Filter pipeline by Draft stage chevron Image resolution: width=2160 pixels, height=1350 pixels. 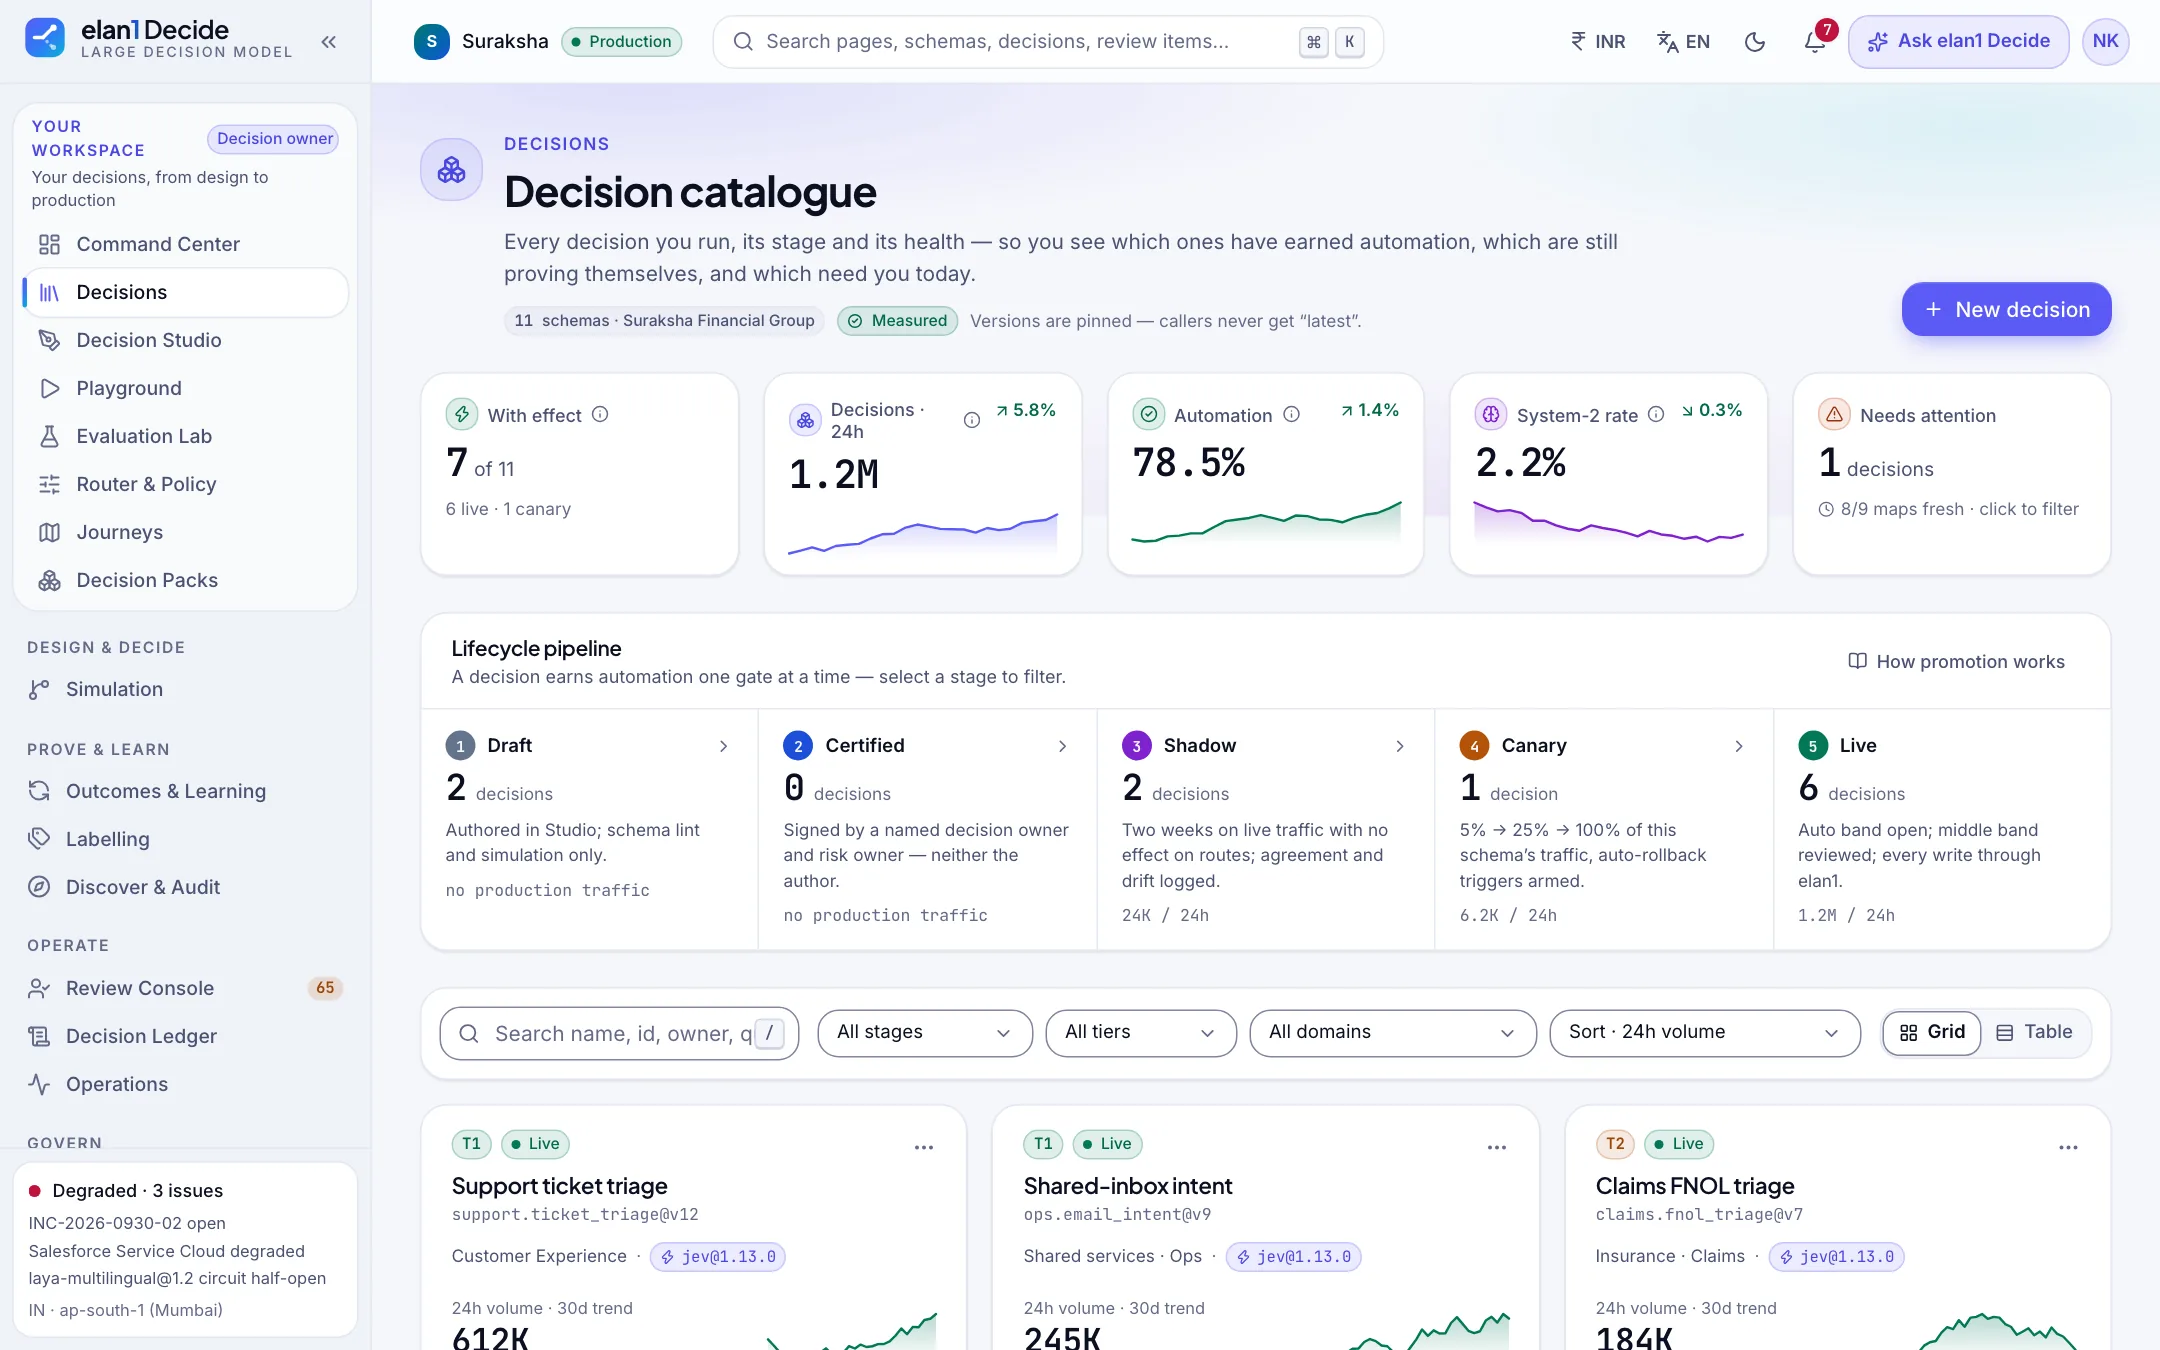pyautogui.click(x=723, y=746)
